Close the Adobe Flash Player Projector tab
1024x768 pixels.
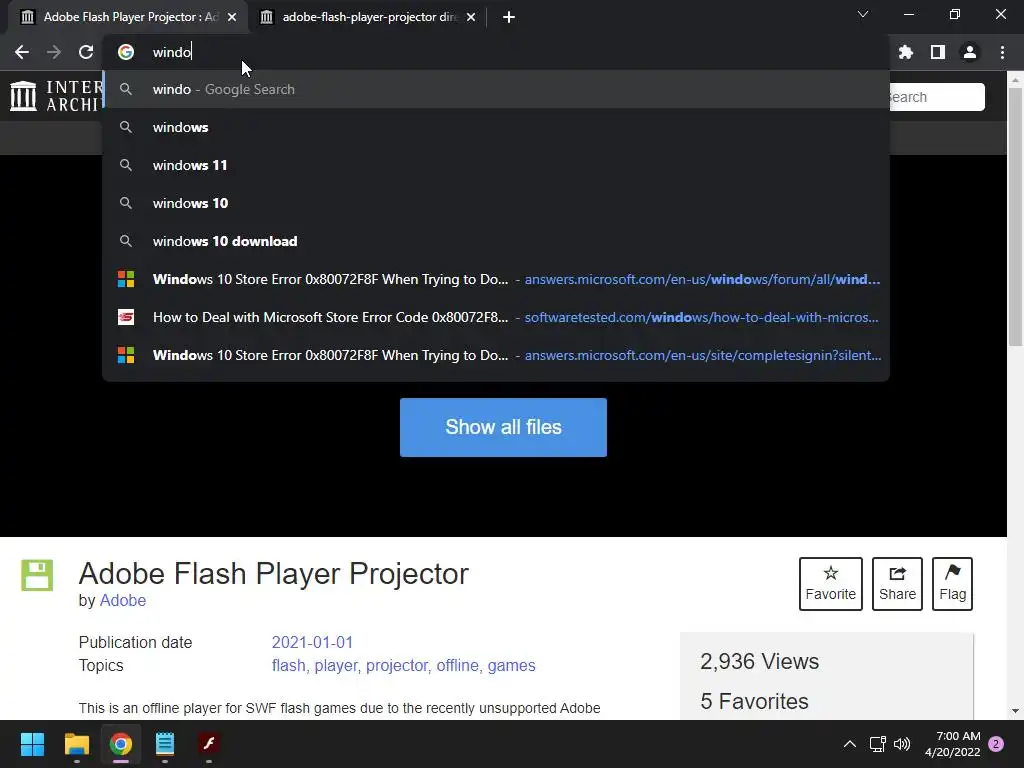232,17
